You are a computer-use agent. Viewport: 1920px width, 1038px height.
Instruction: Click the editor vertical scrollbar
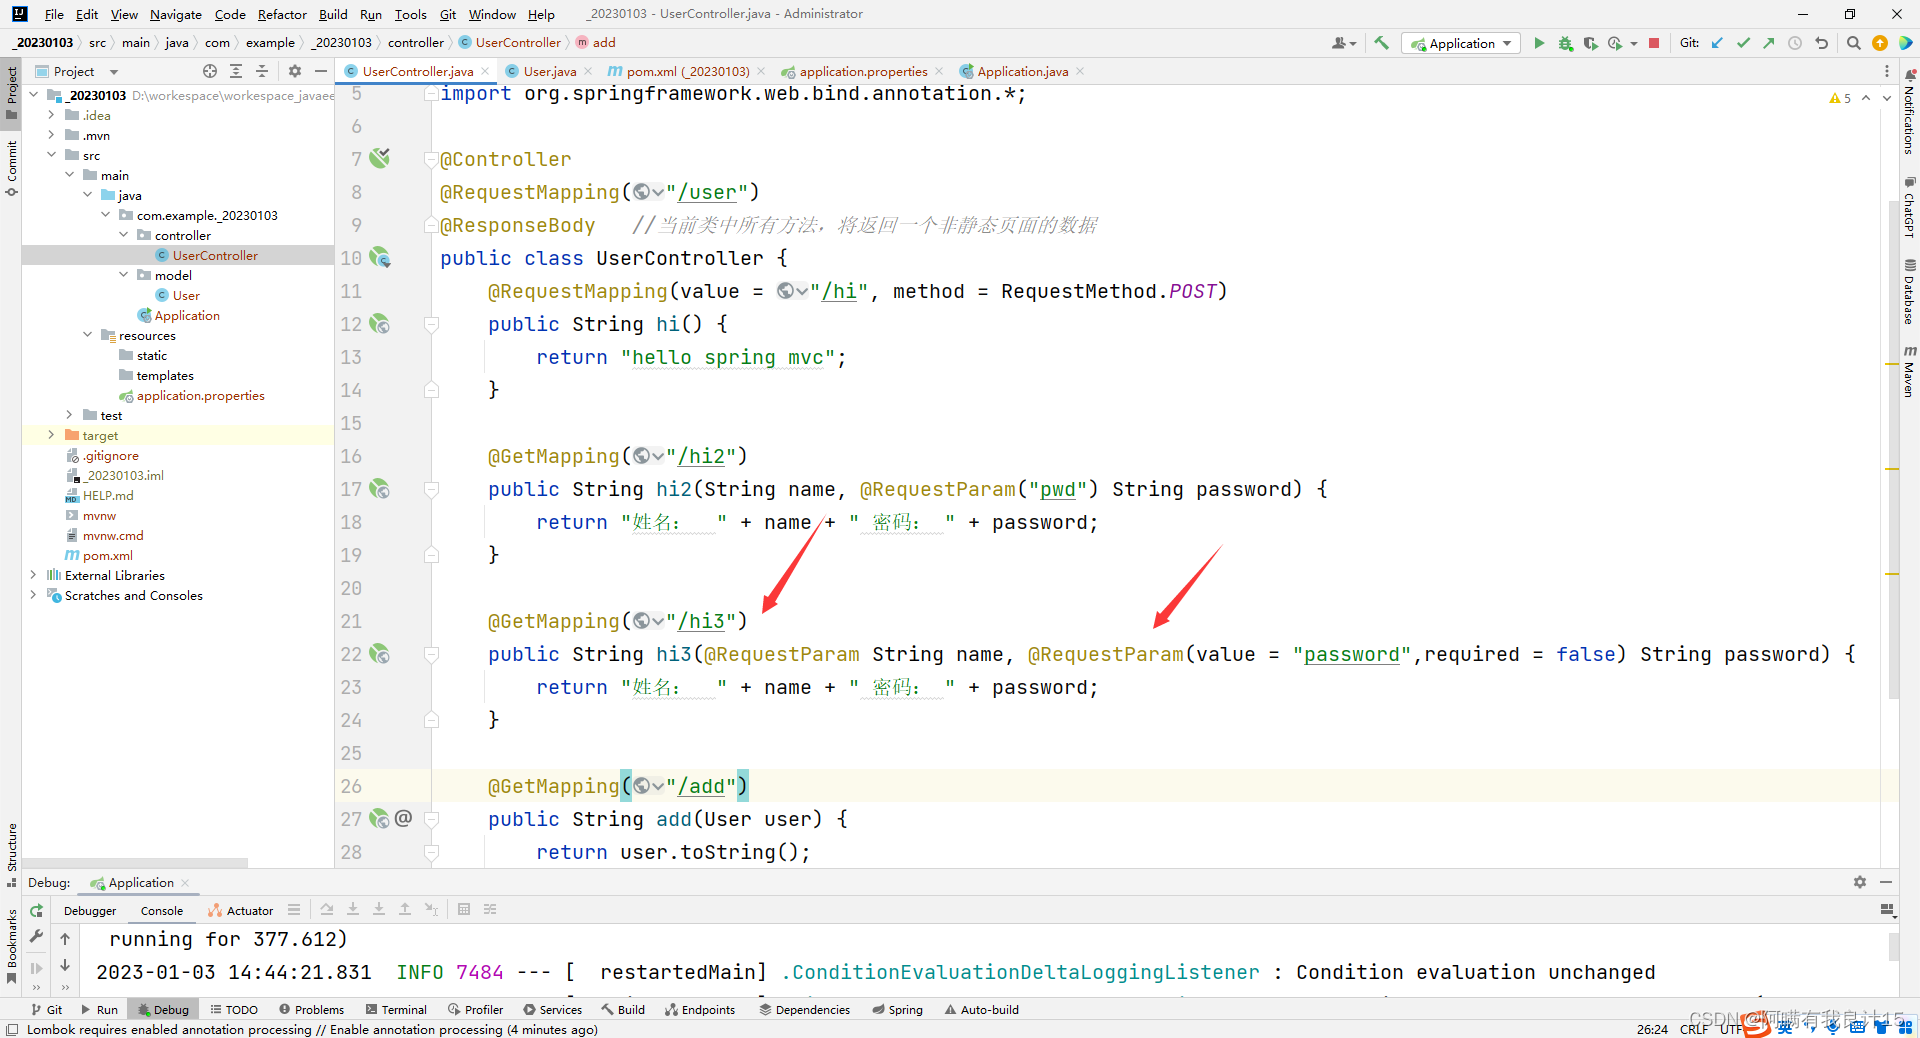(x=1892, y=450)
